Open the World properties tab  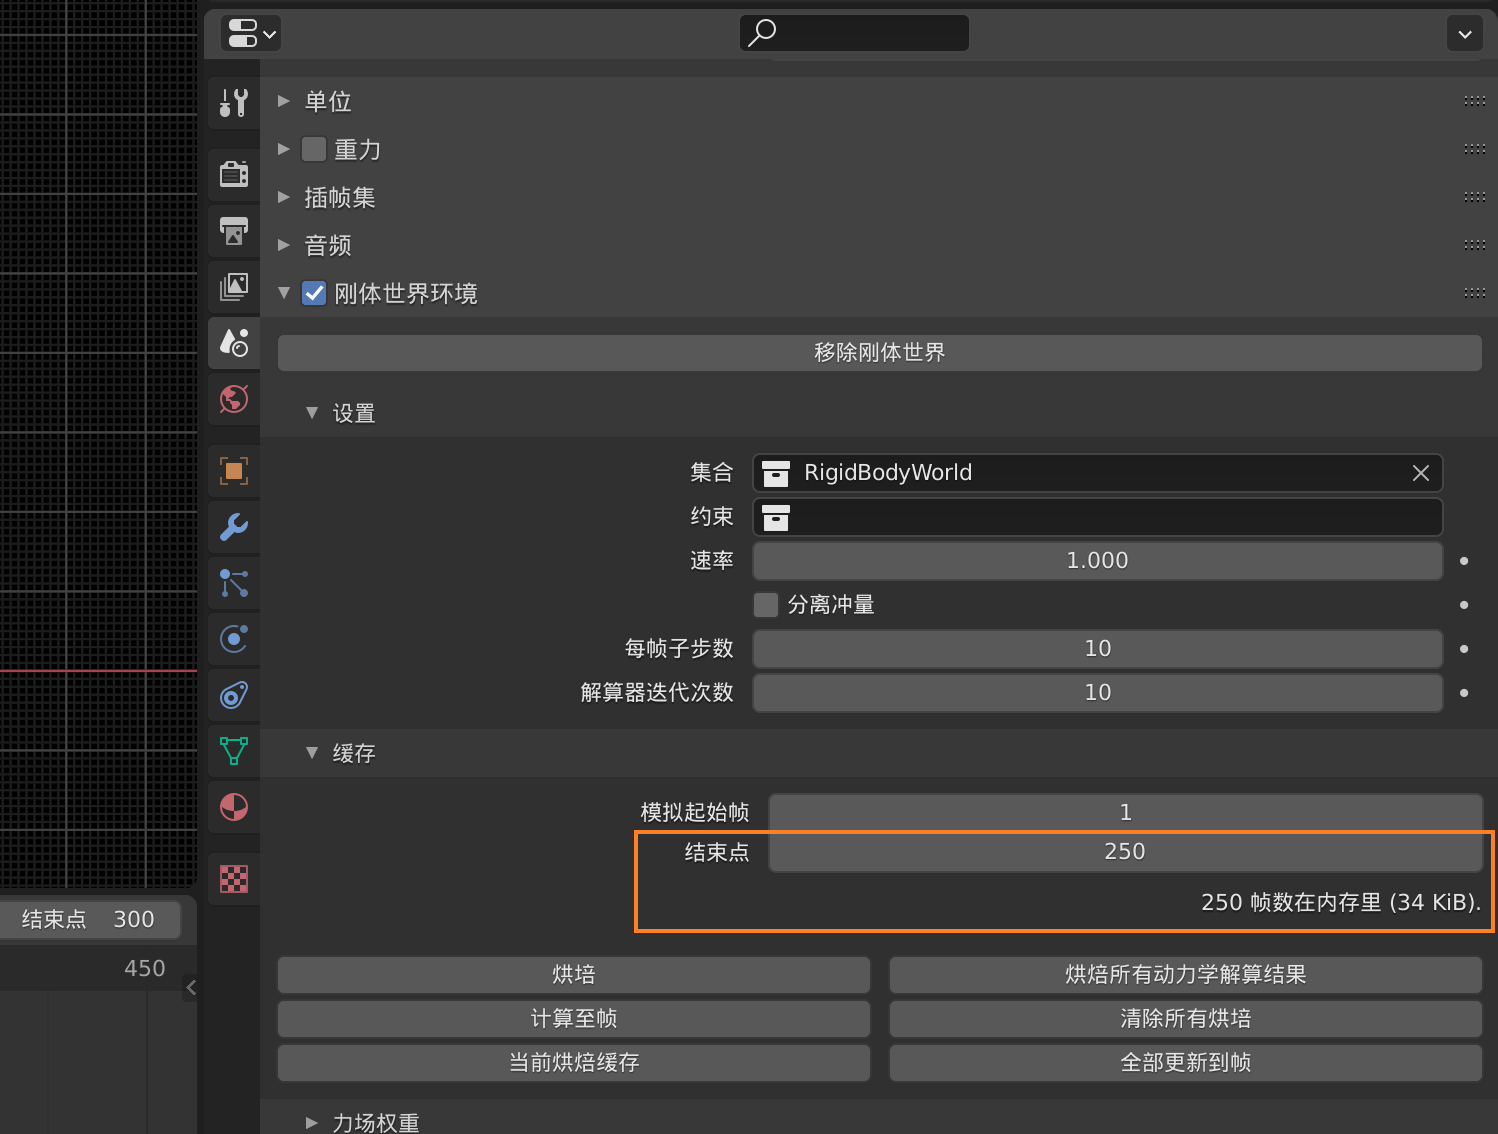[x=234, y=399]
